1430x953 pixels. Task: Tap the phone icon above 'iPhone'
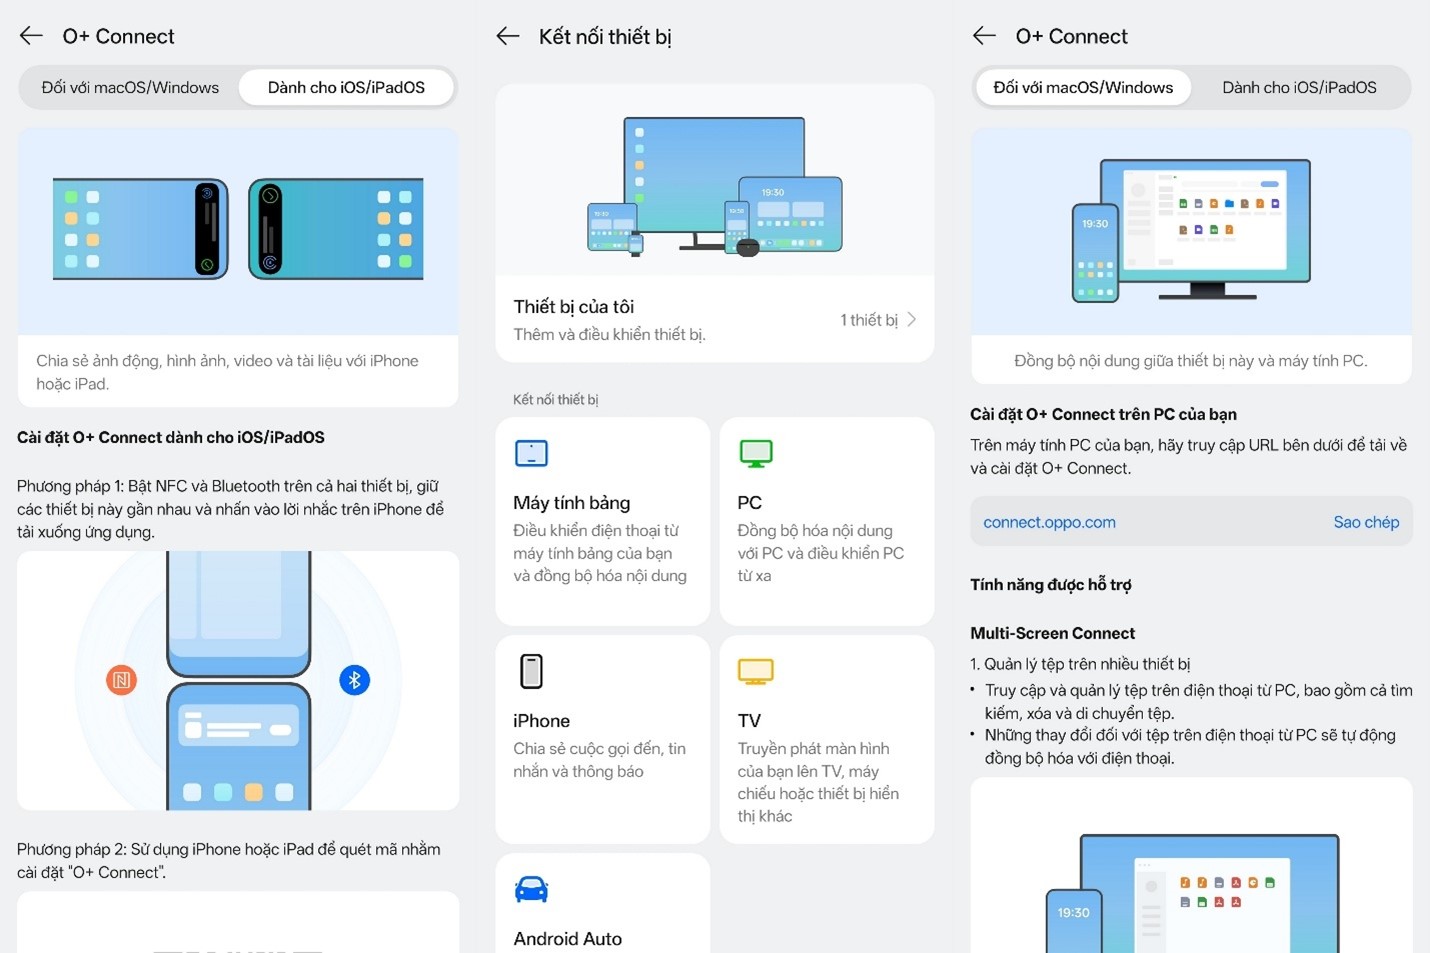click(x=531, y=671)
